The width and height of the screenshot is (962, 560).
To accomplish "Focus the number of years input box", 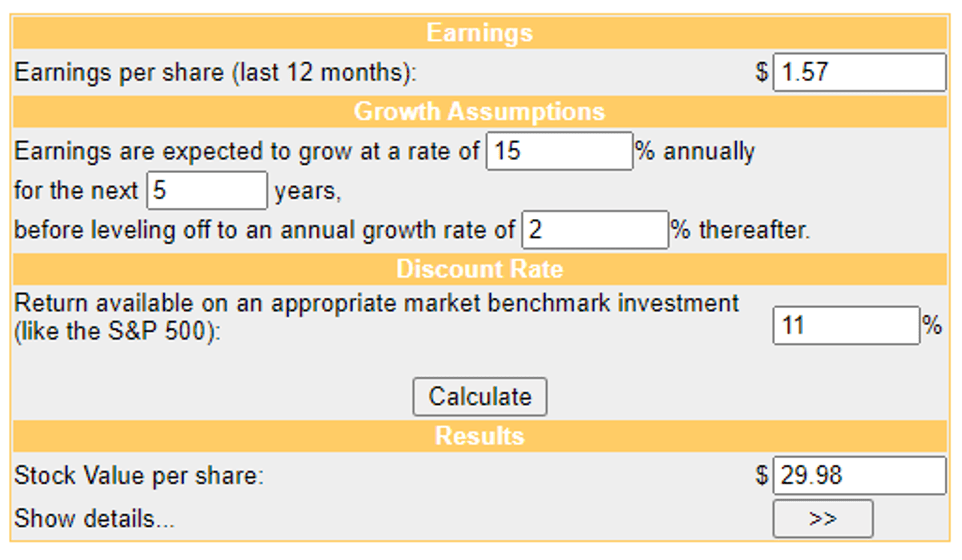I will pos(207,190).
